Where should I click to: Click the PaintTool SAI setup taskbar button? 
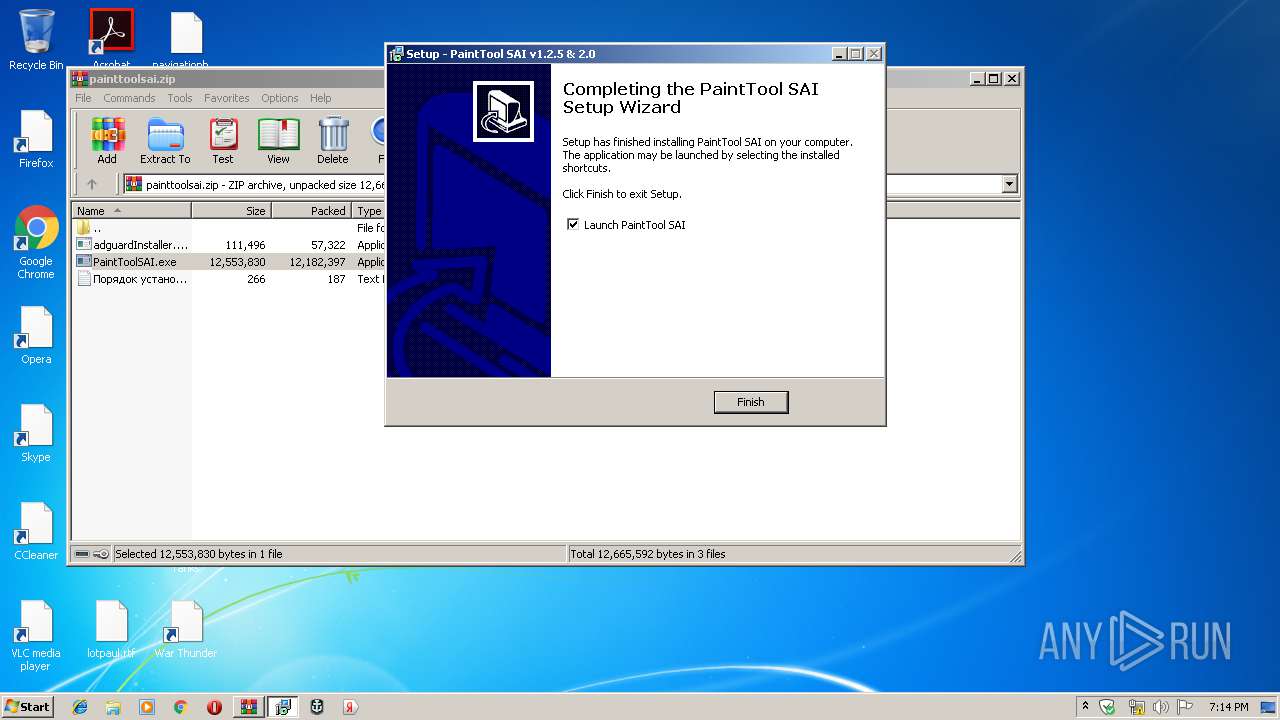[x=283, y=707]
